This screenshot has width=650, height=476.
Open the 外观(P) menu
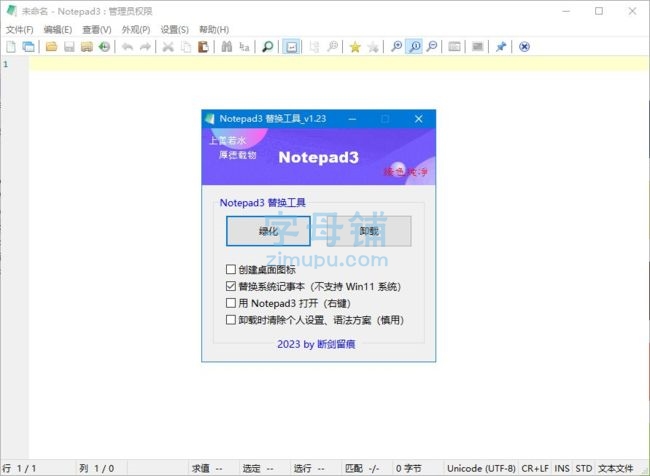(136, 29)
